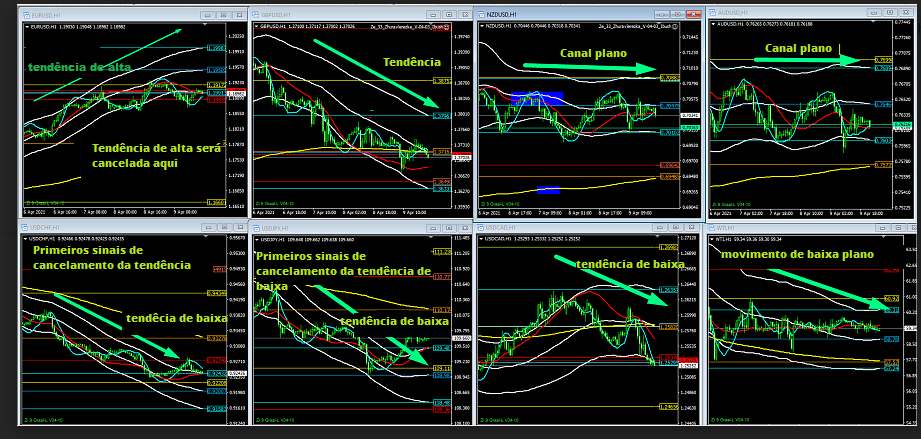Click the USDCAD,H1 chart window icon
921x439 pixels.
[483, 228]
